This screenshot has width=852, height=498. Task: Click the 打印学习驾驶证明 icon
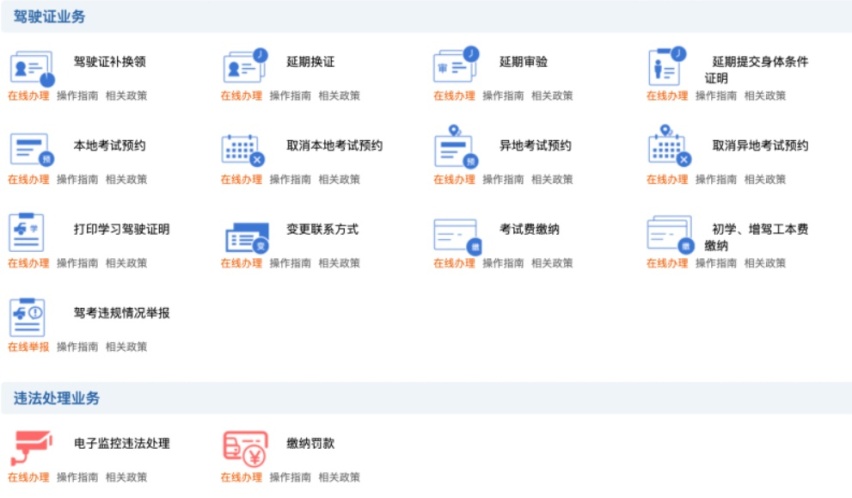[26, 232]
